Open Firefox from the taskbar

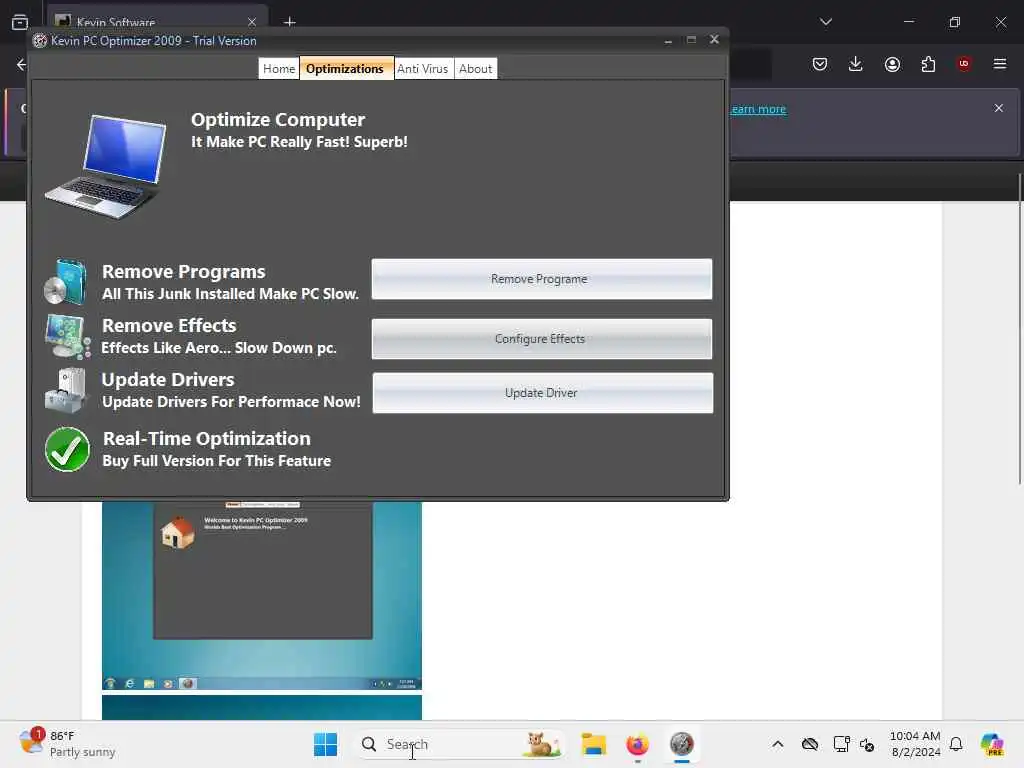pos(637,744)
